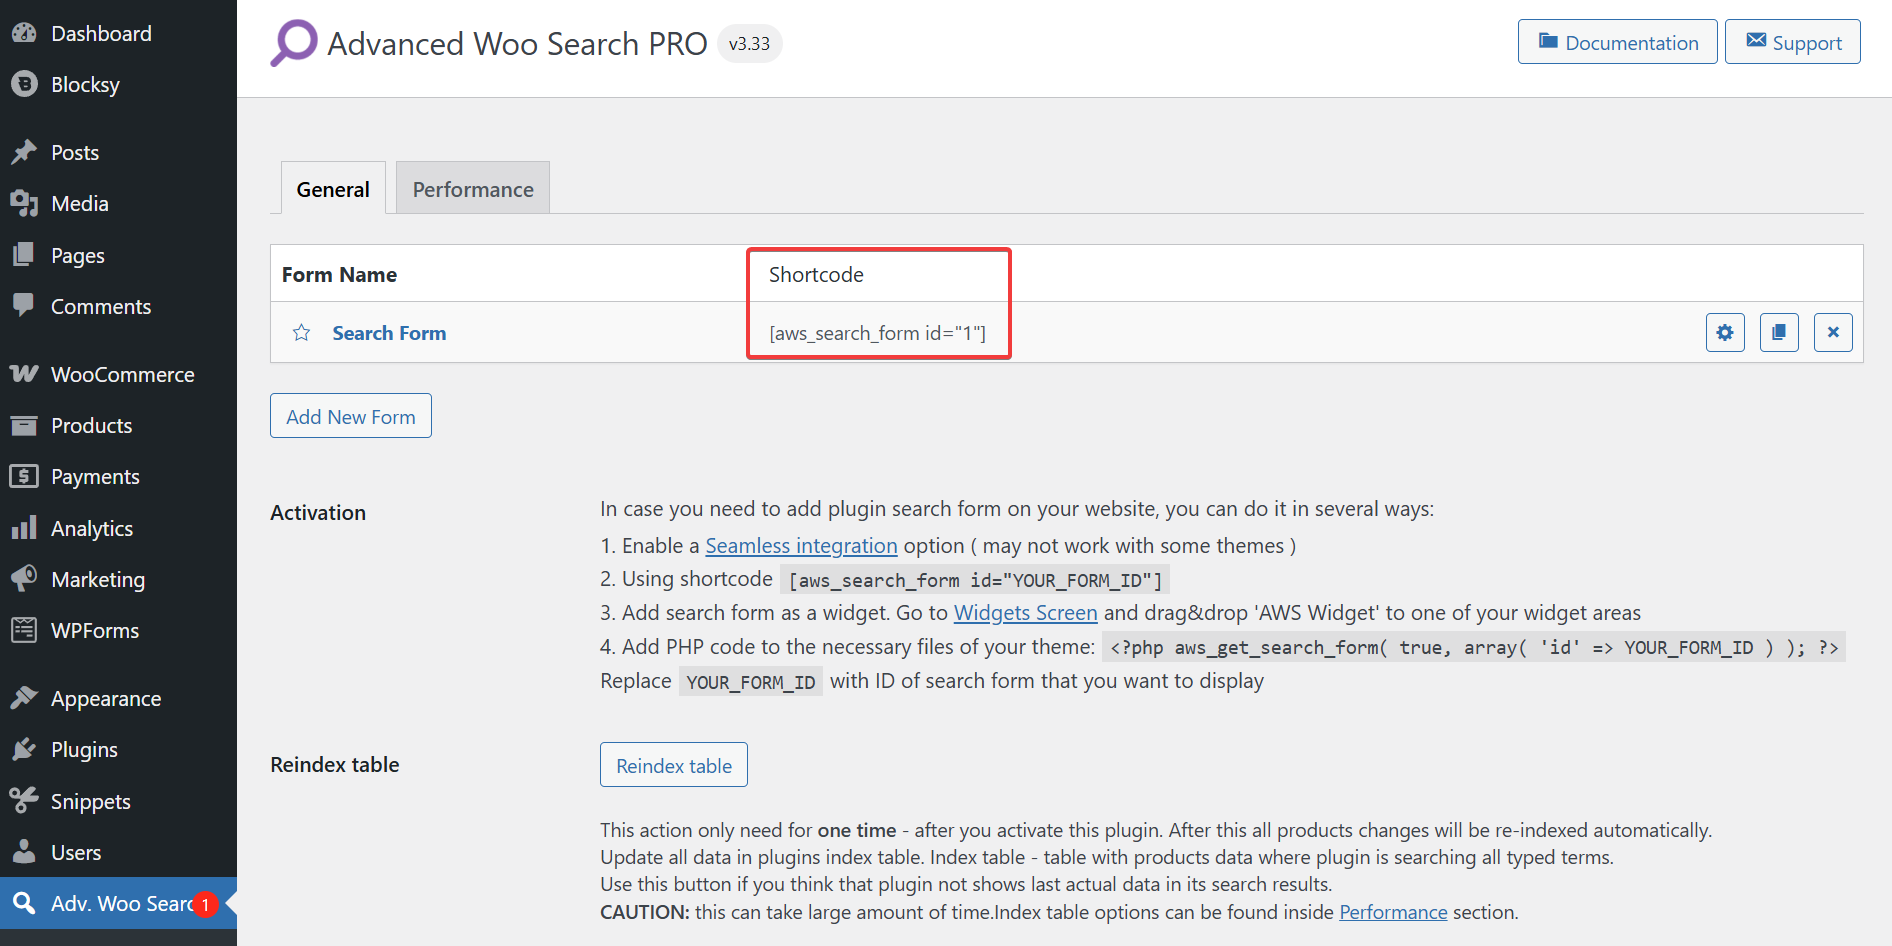
Task: Open the Performance tab
Action: point(473,189)
